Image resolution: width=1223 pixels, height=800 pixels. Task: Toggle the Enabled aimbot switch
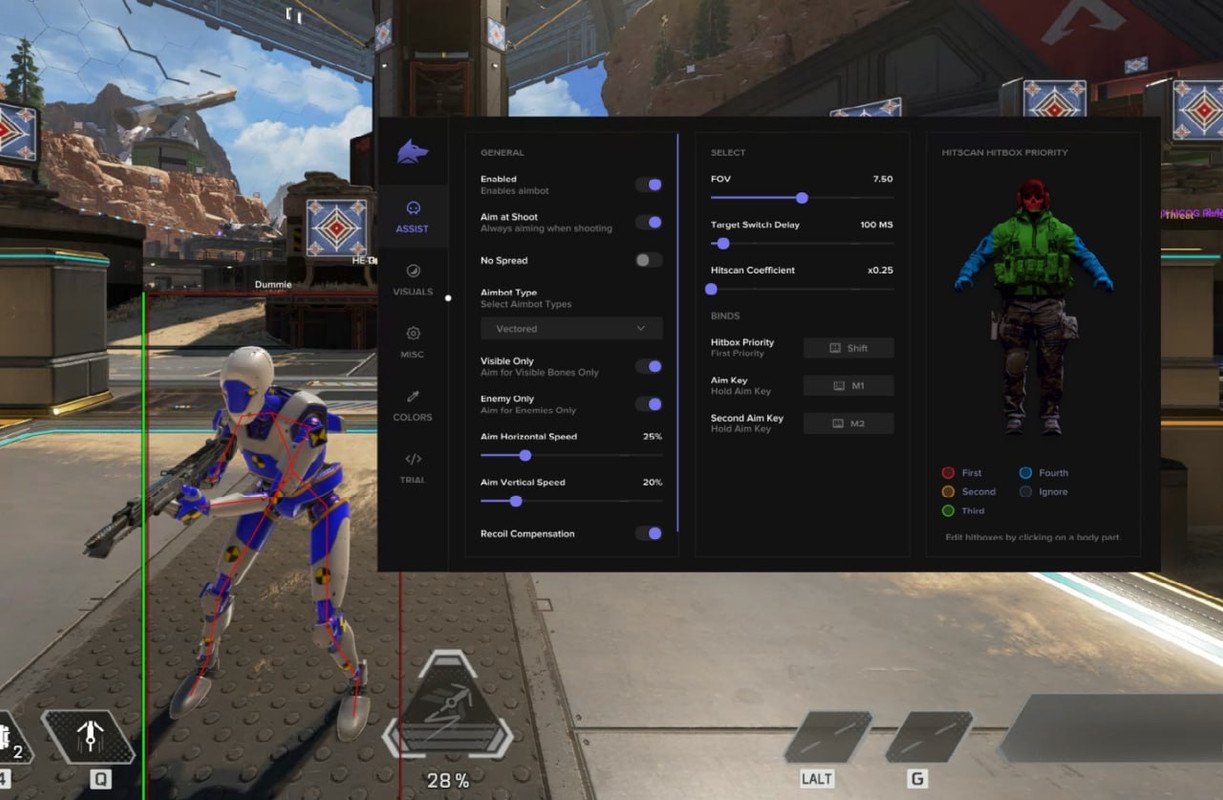649,185
